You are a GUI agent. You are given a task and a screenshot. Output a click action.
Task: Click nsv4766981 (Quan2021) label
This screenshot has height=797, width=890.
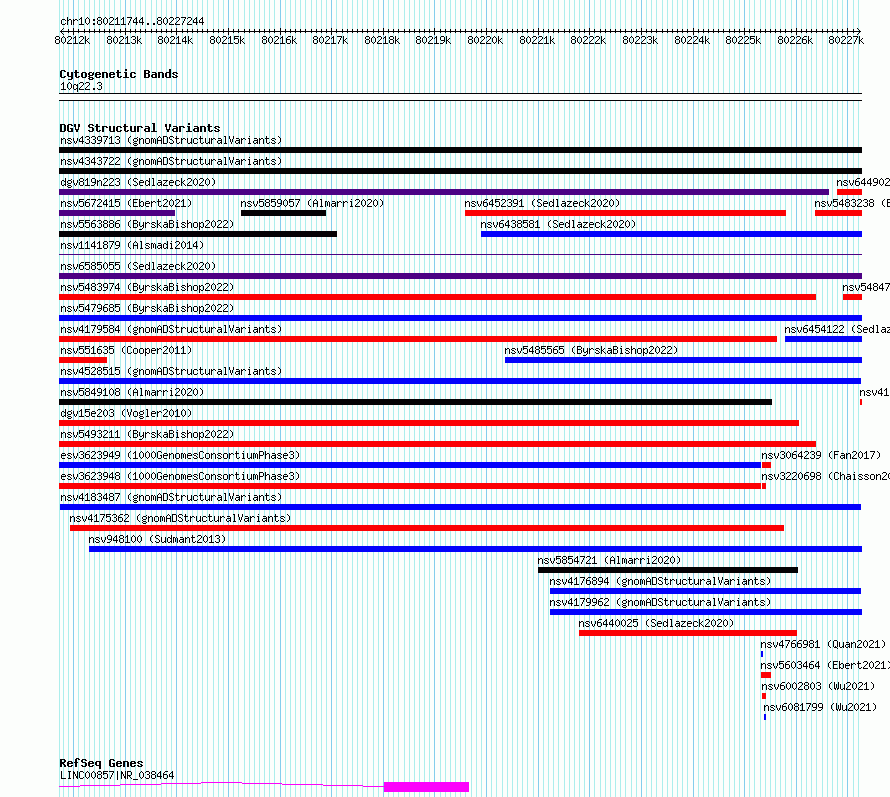tap(823, 644)
